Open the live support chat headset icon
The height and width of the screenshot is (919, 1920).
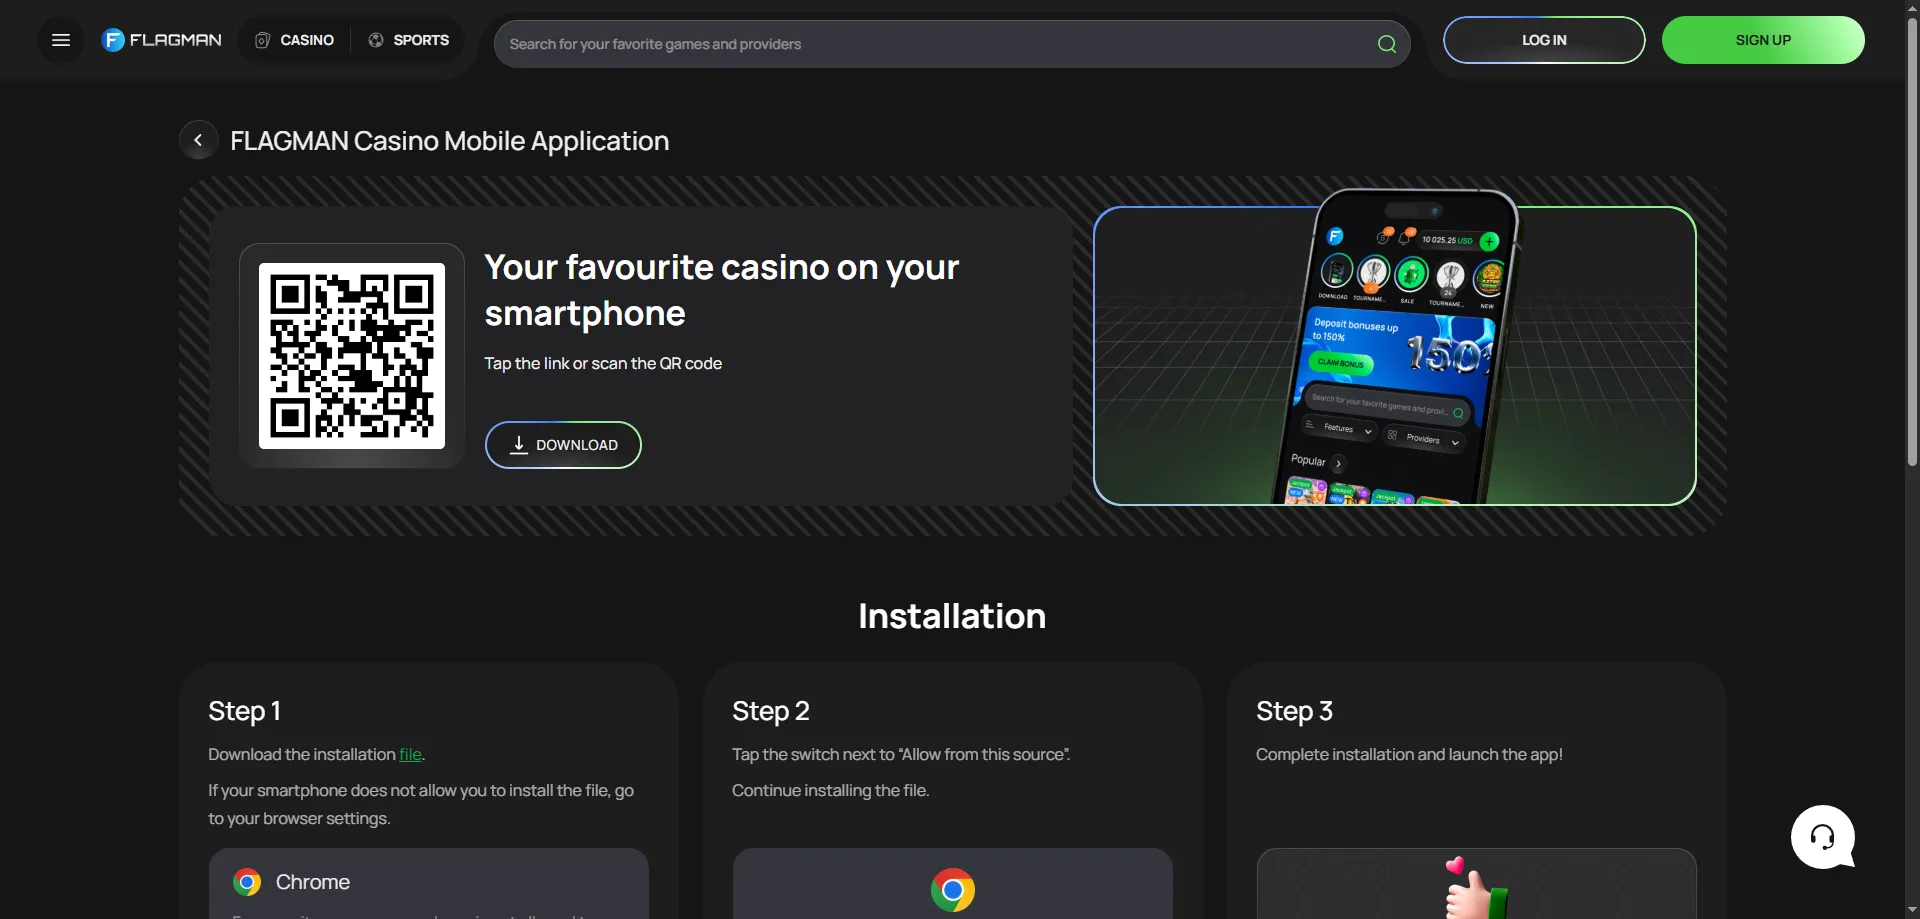tap(1823, 837)
